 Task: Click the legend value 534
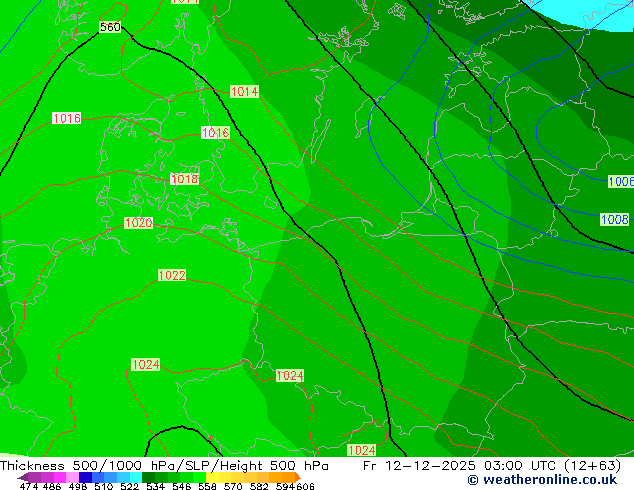(155, 486)
